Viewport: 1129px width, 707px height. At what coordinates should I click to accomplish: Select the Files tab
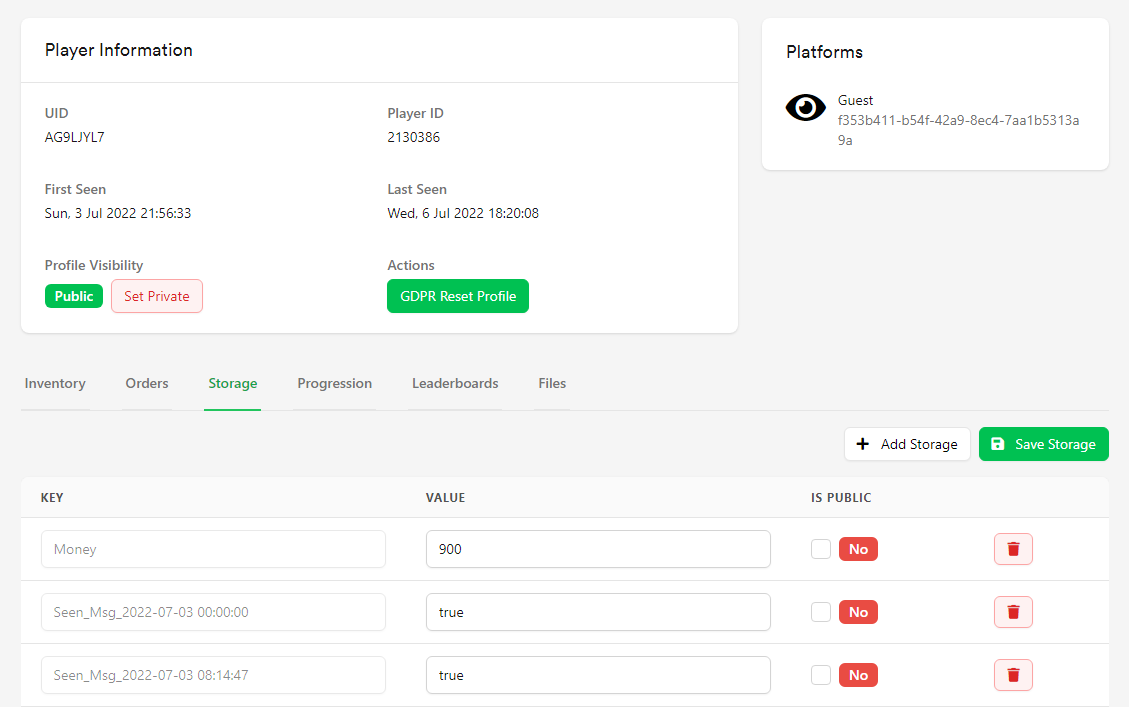[x=552, y=384]
